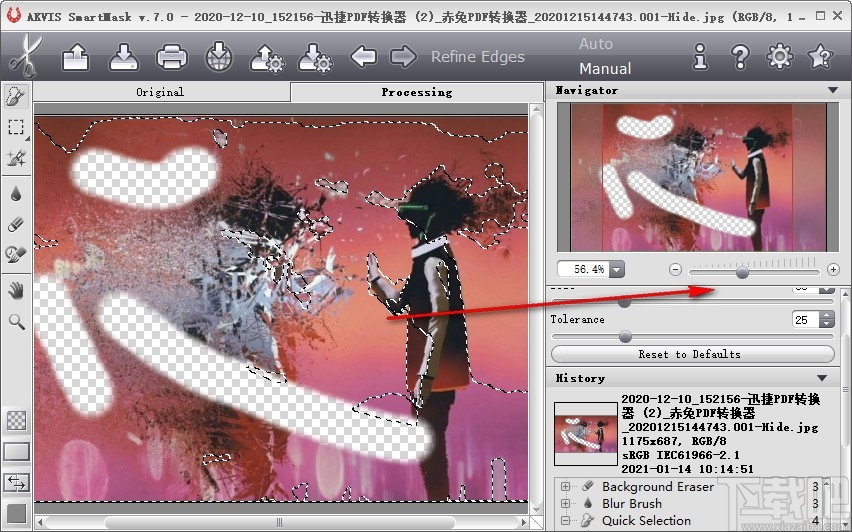Click the Tolerance value field

pyautogui.click(x=805, y=320)
